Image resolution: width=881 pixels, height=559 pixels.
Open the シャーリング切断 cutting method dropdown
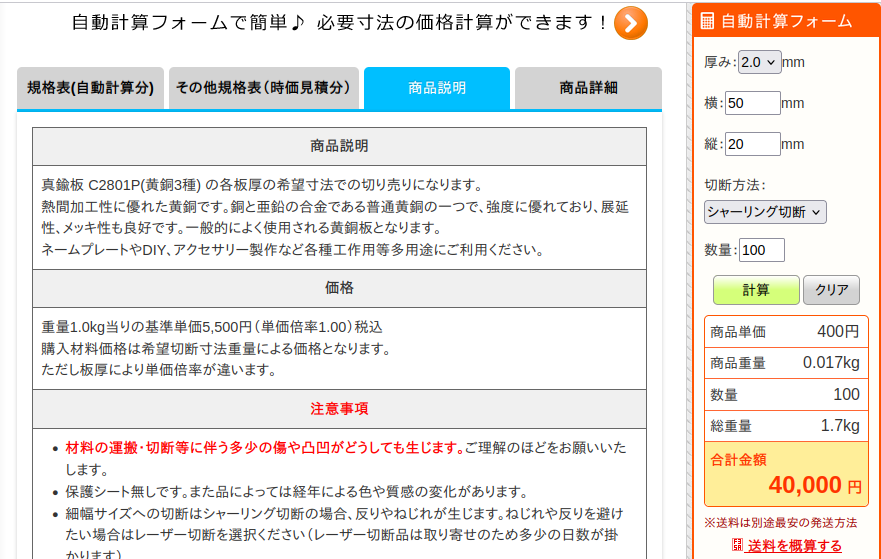coord(765,212)
